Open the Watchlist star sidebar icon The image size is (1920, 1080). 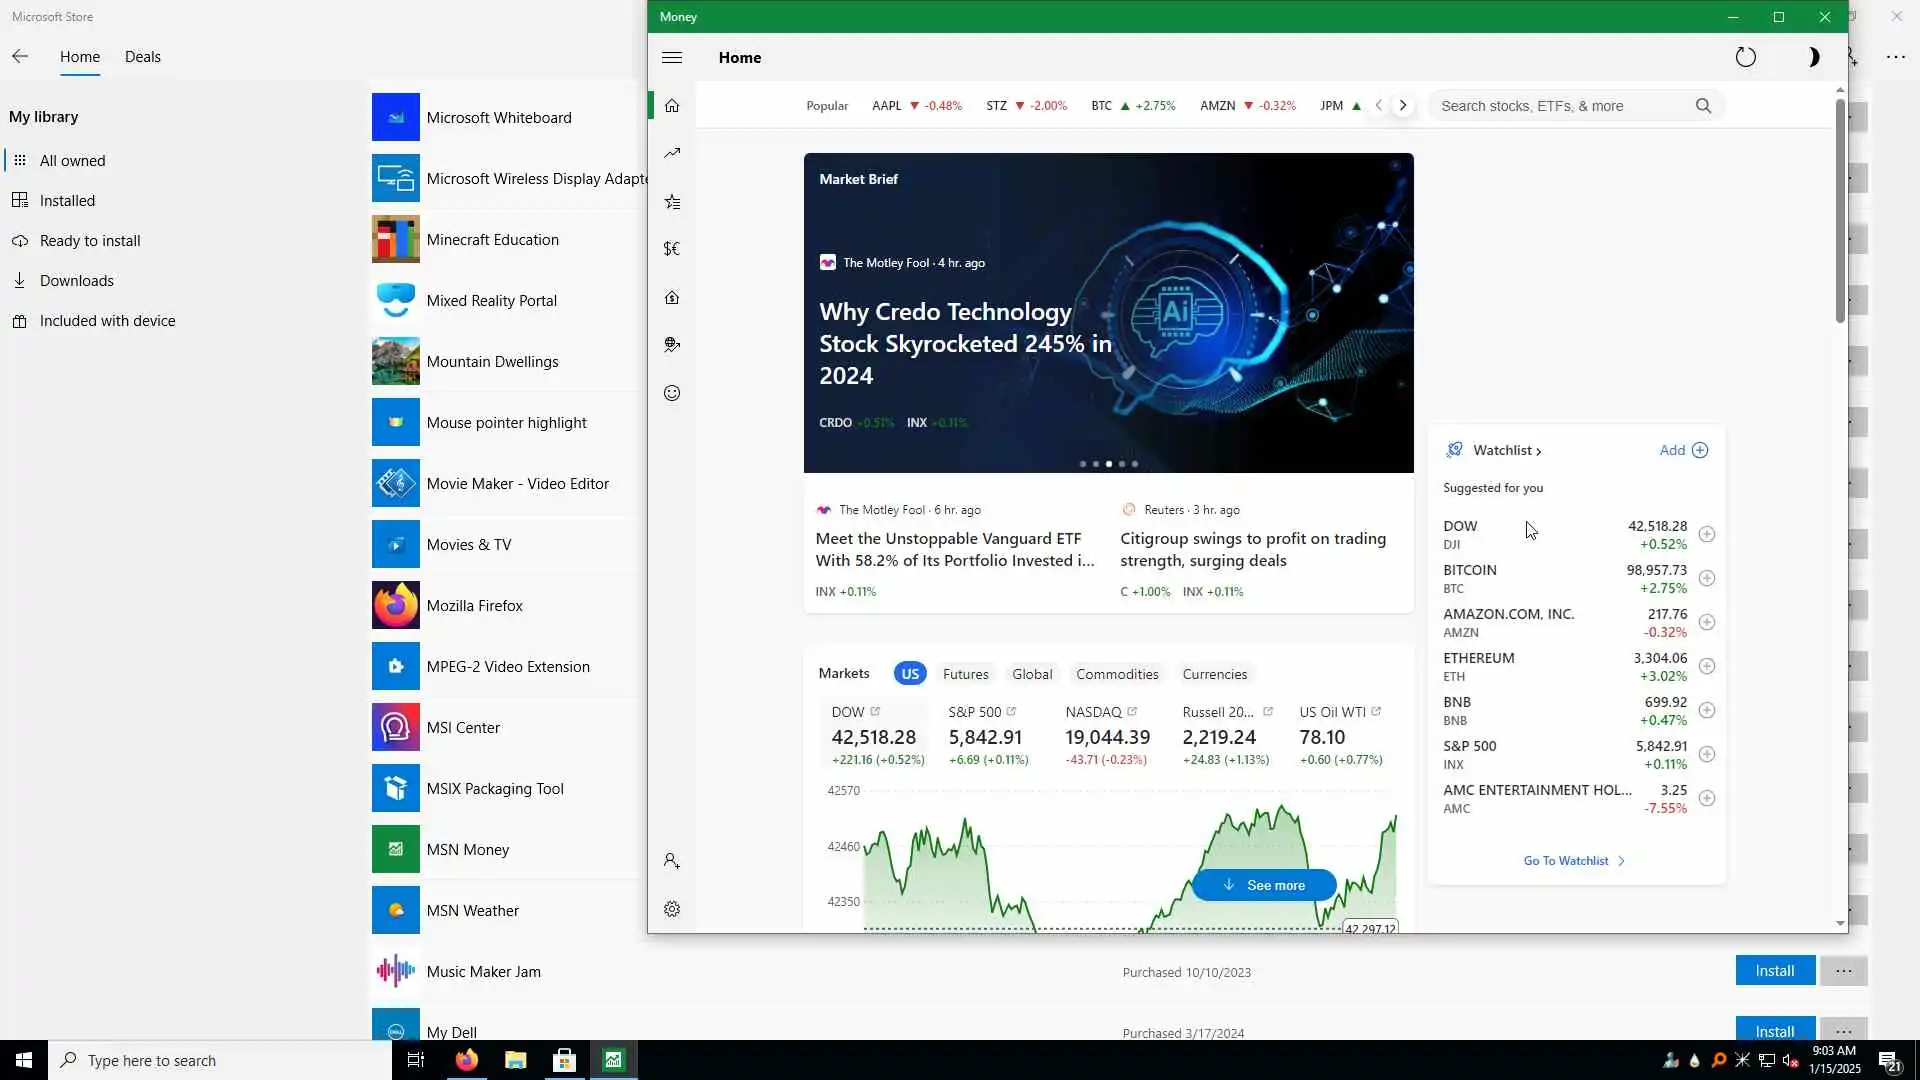[x=672, y=202]
